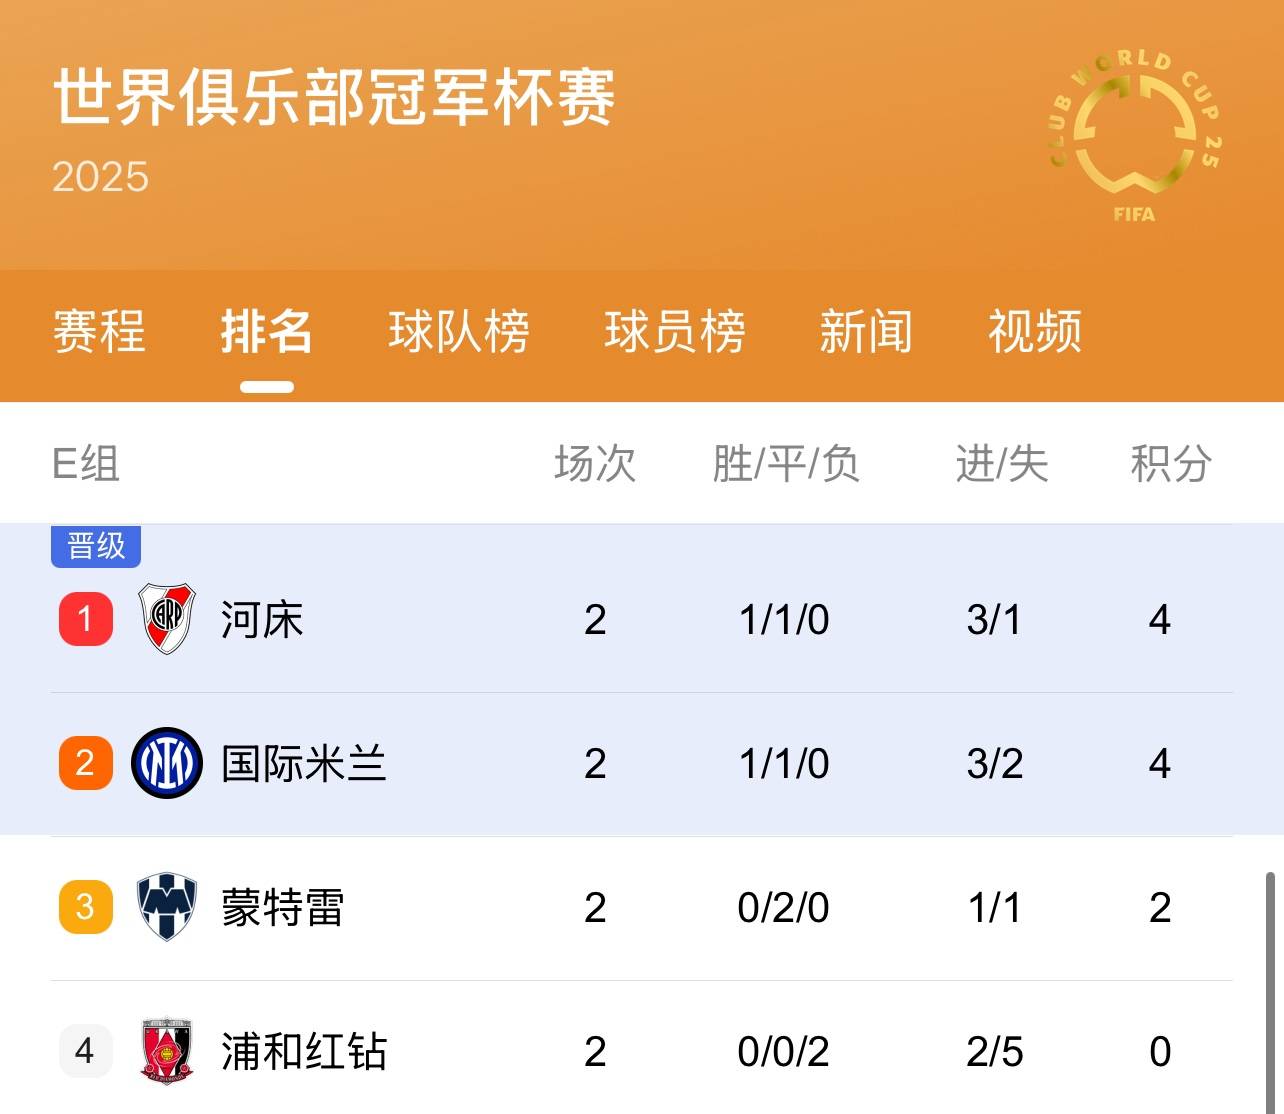The image size is (1284, 1114).
Task: Click the 晋级 qualification badge
Action: click(x=96, y=546)
